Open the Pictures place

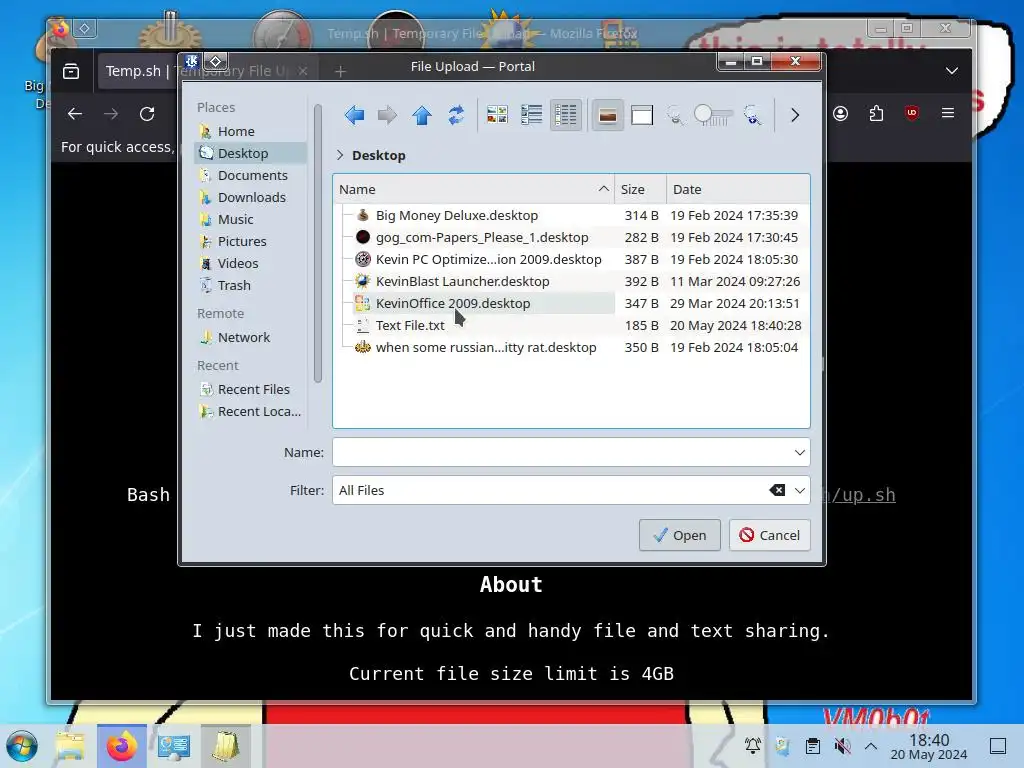click(x=250, y=242)
